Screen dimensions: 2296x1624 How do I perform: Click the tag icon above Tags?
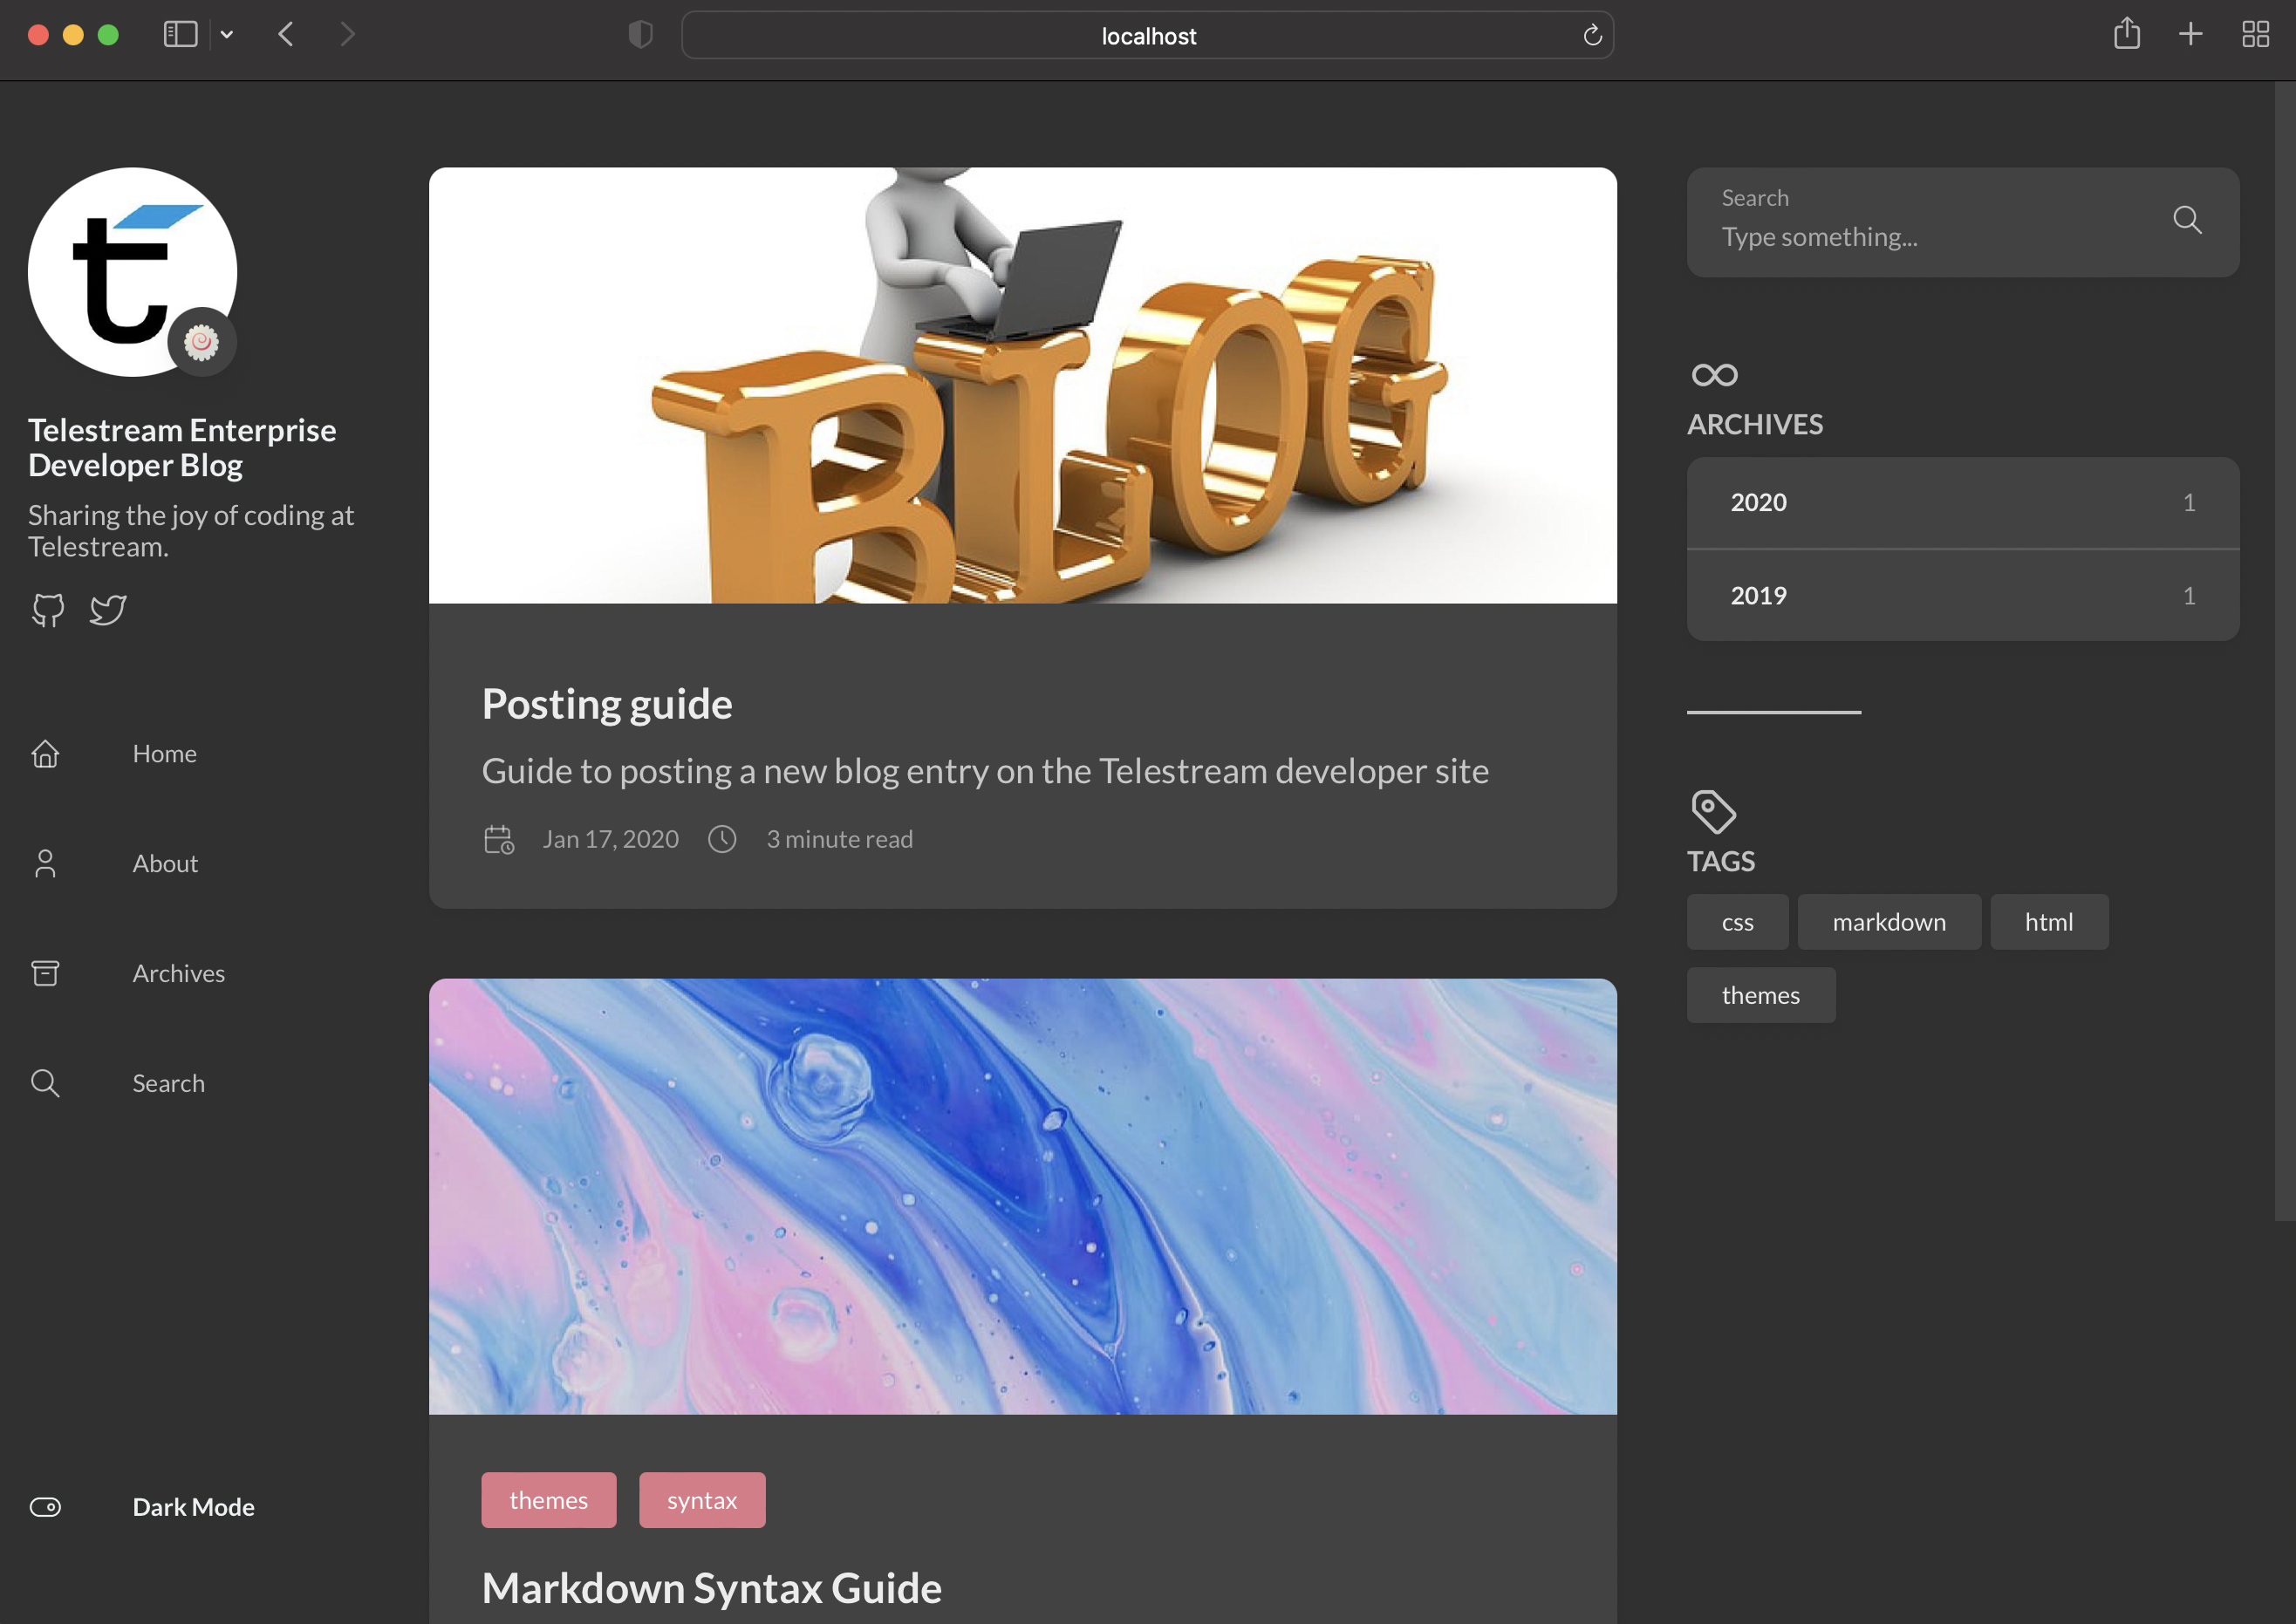1713,811
